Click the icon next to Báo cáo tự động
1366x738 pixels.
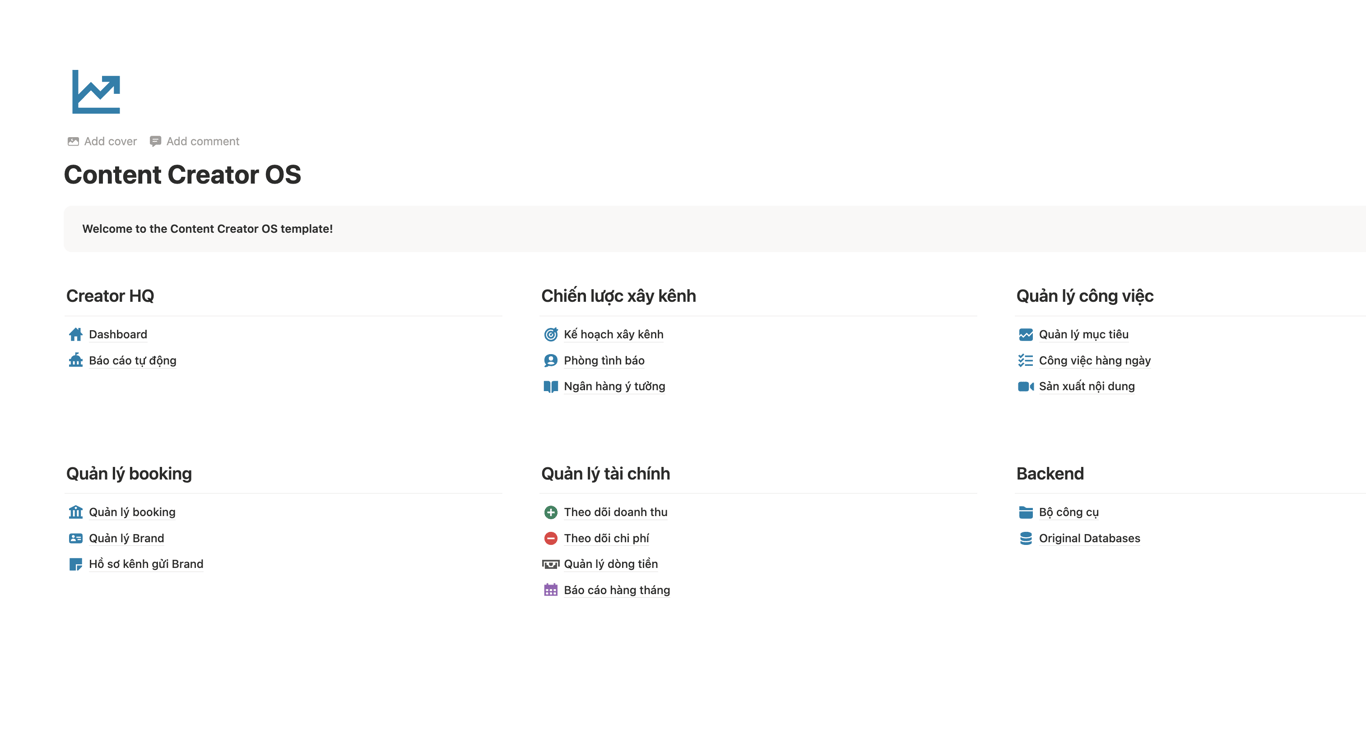tap(76, 360)
